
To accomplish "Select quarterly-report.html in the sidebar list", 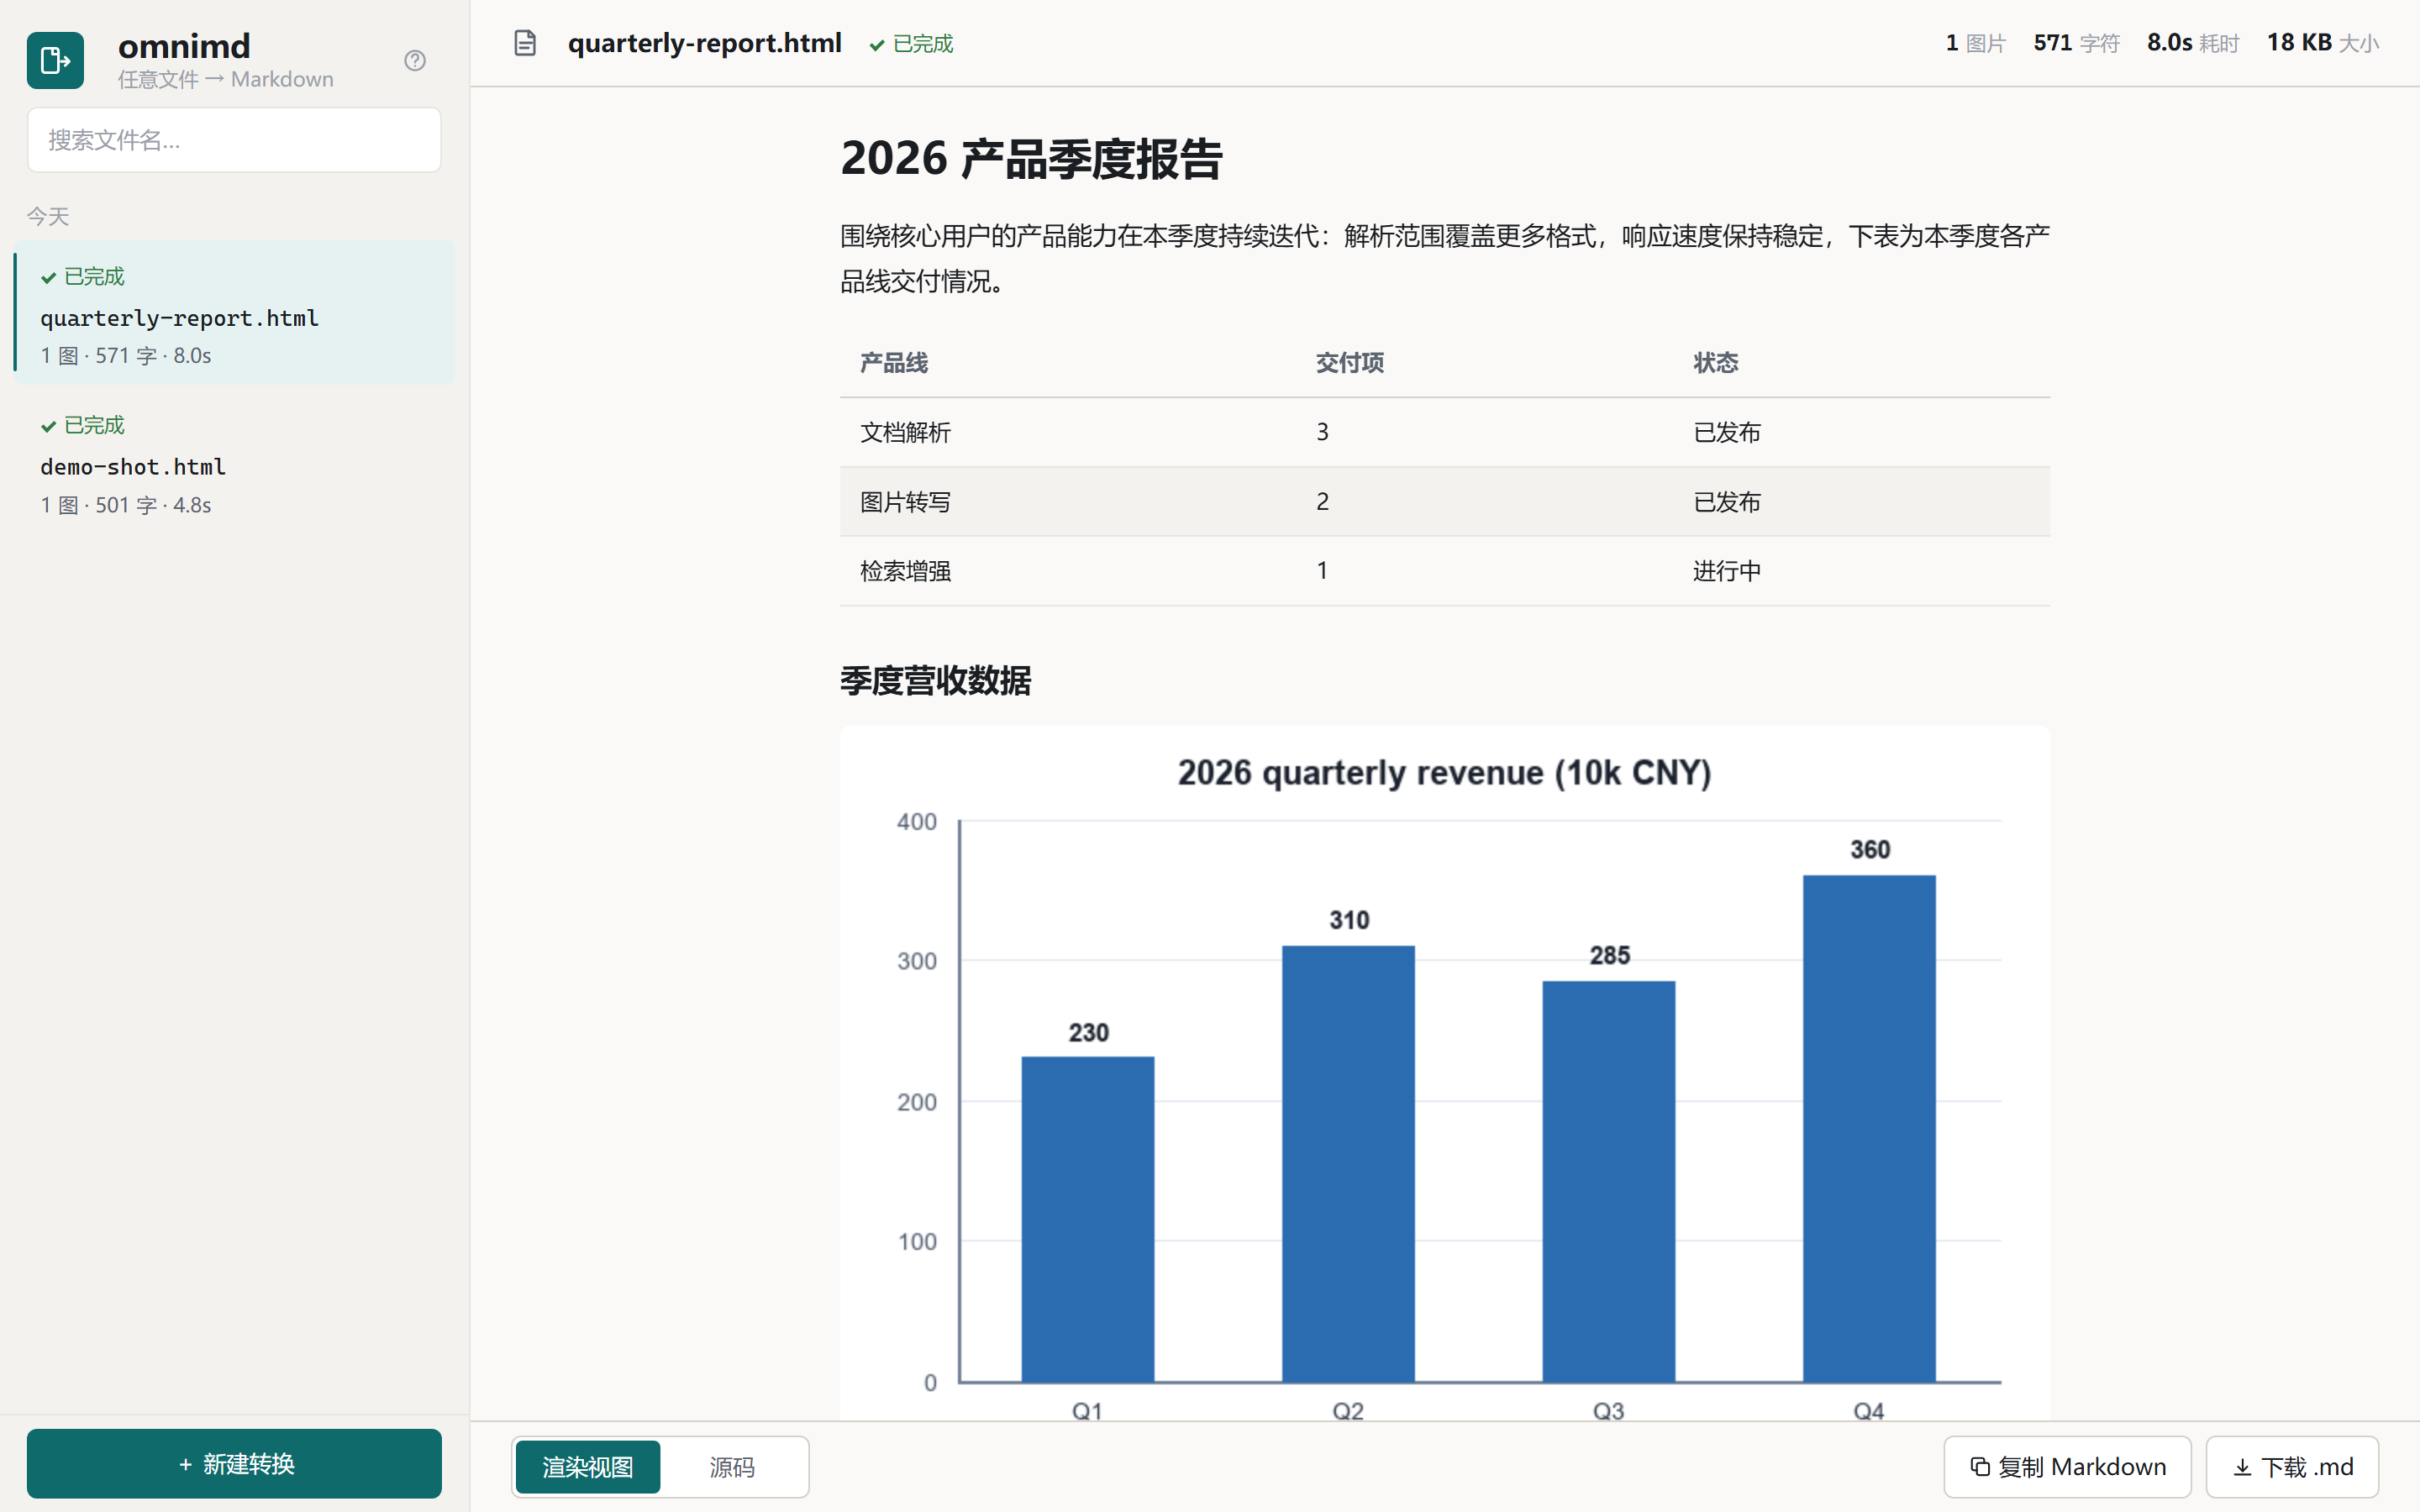I will (x=234, y=313).
